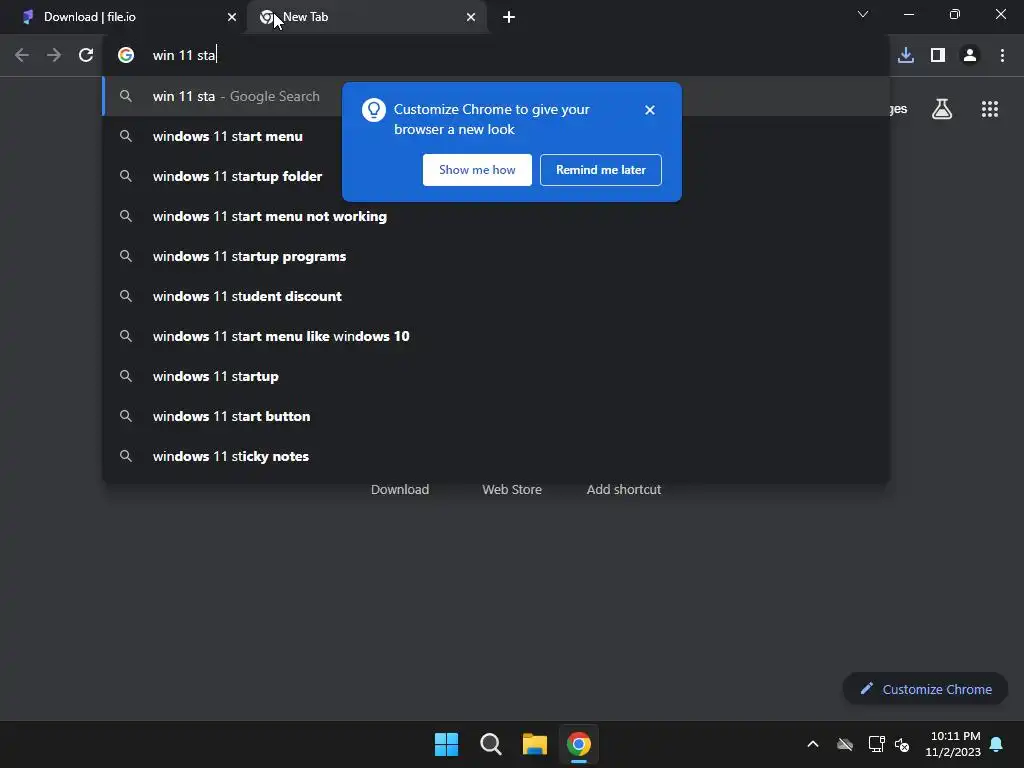Reload the current page

[86, 56]
